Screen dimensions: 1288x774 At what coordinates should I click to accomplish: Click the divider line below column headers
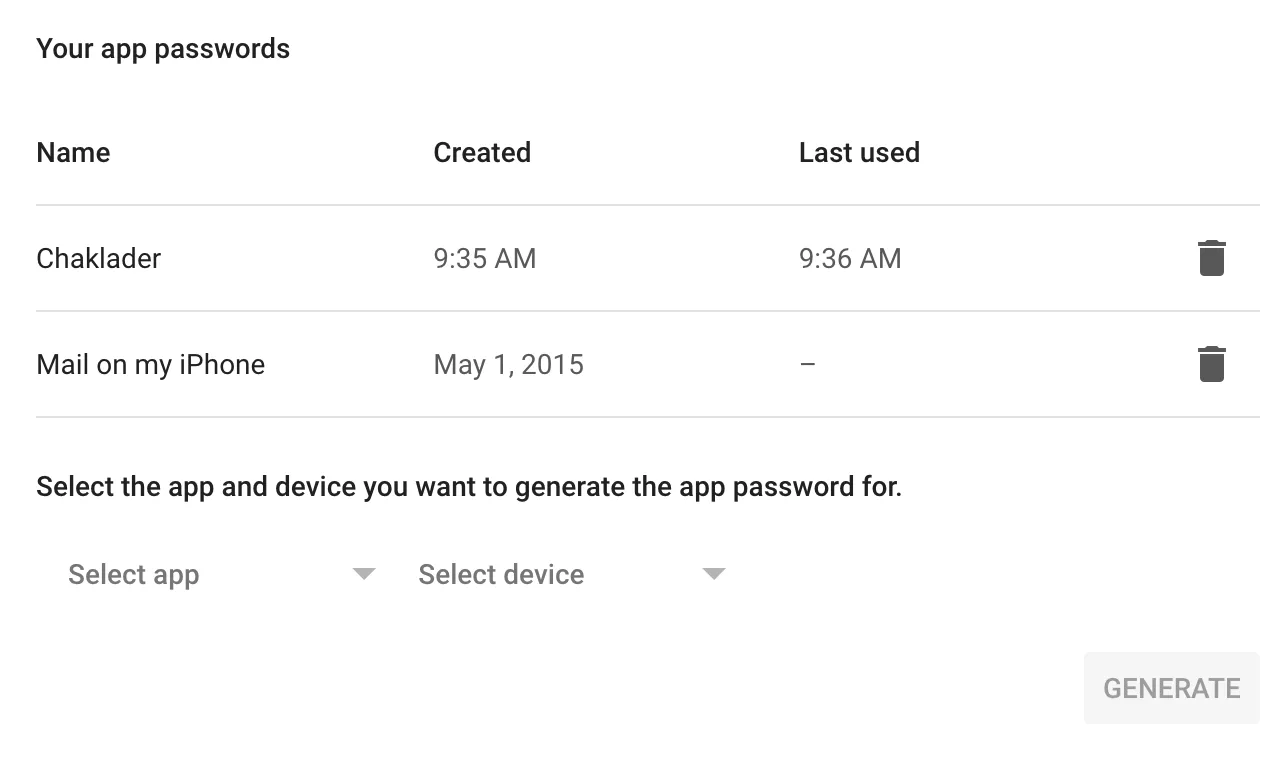(647, 205)
